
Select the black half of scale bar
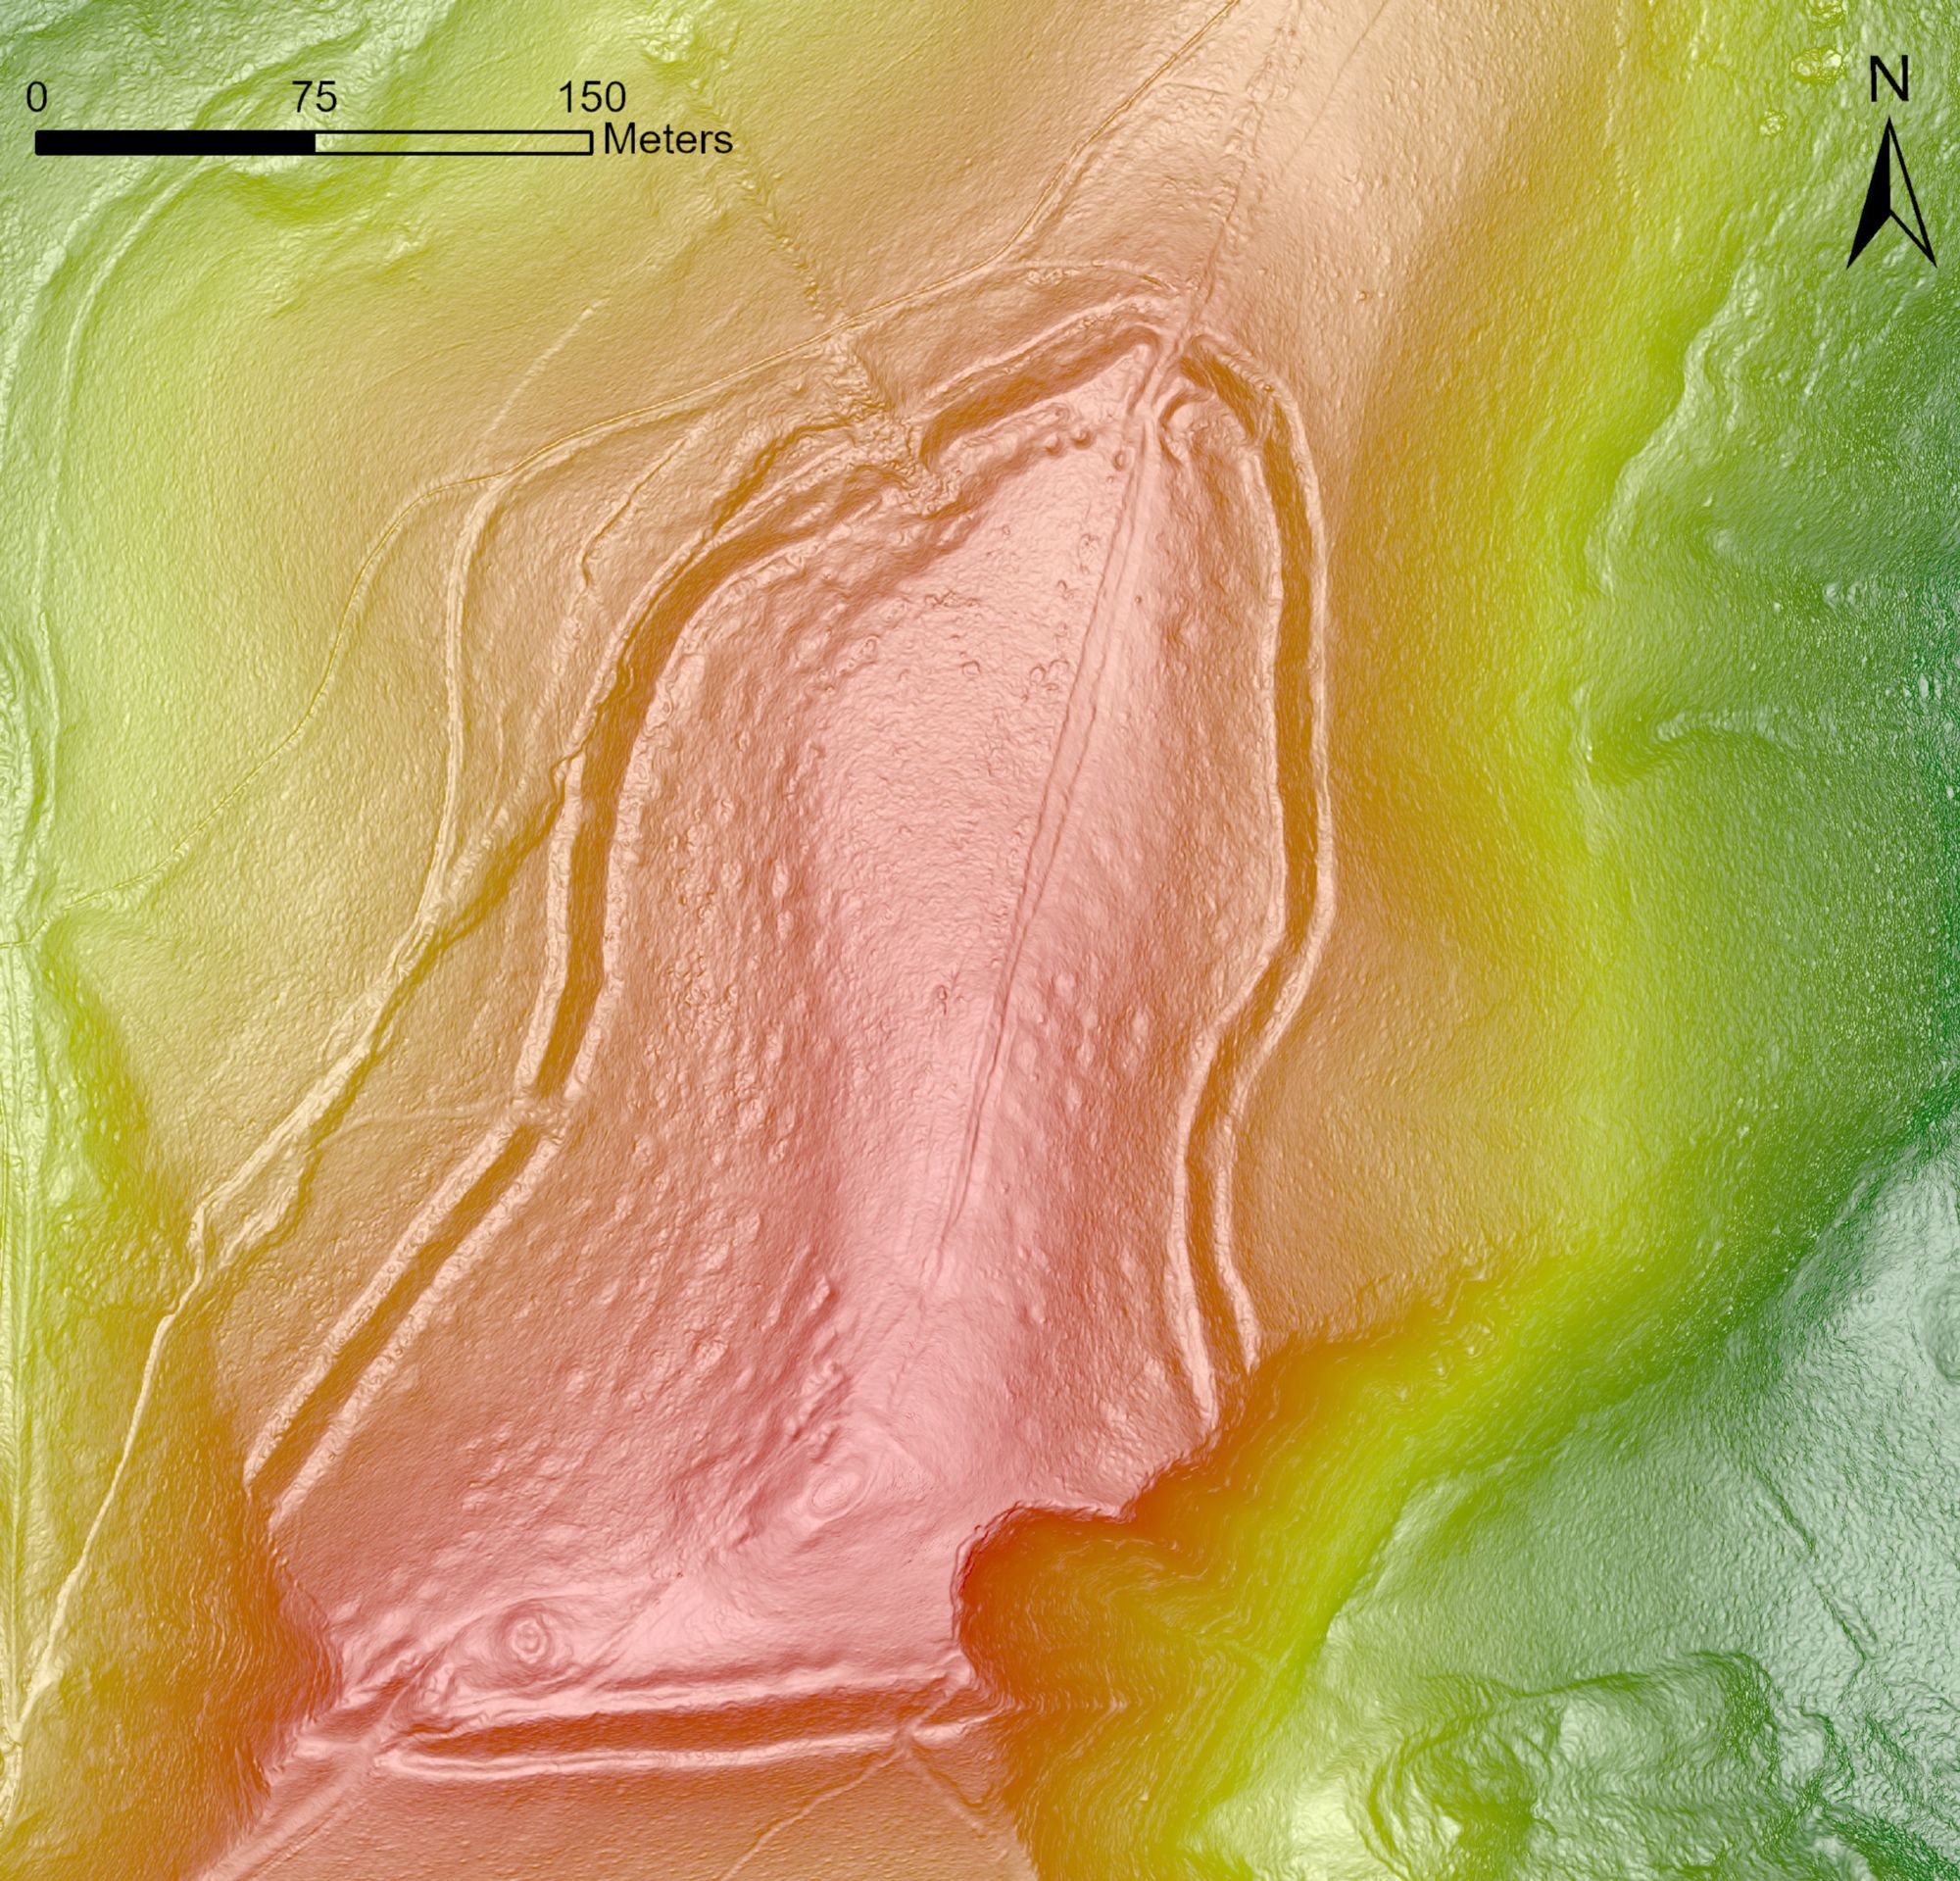(x=175, y=144)
